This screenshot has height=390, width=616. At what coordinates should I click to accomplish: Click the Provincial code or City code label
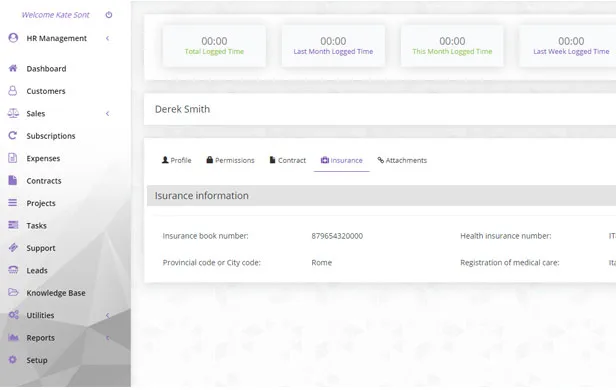coord(211,262)
